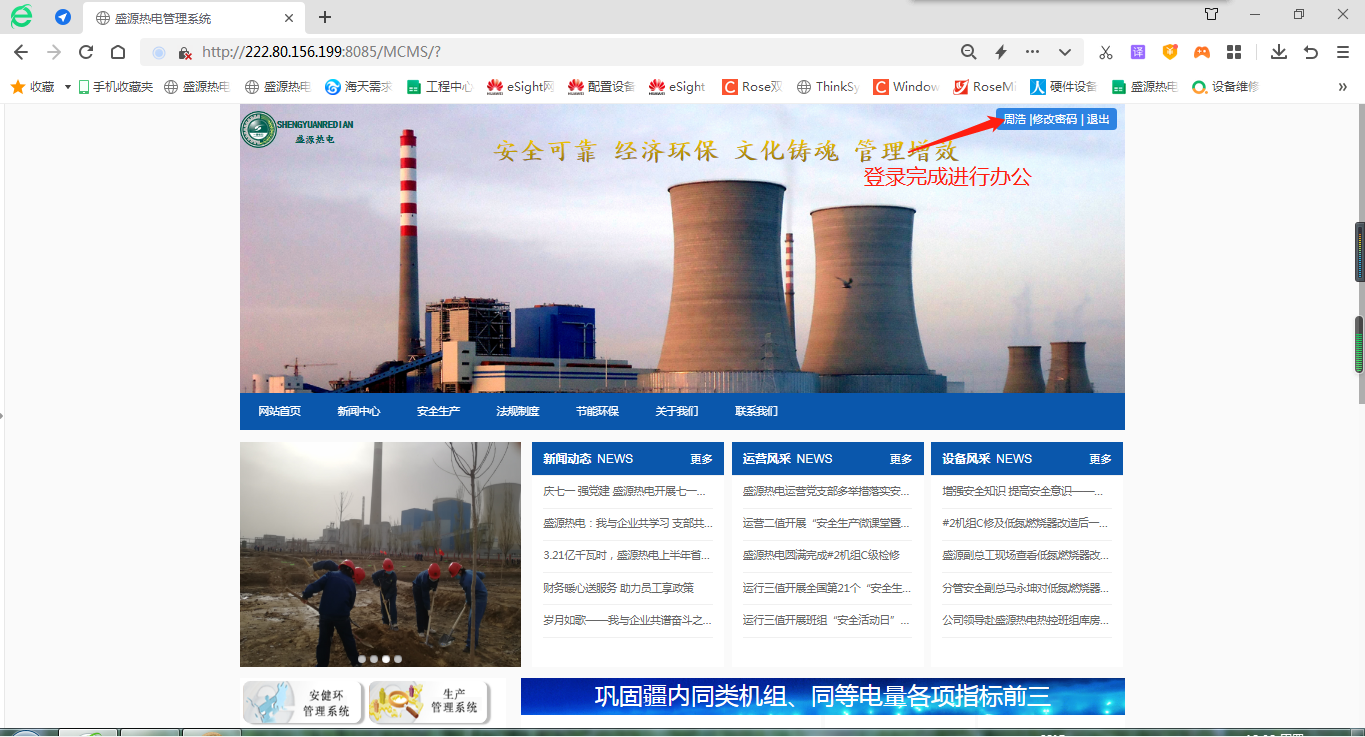Go back with the browser back arrow
The height and width of the screenshot is (737, 1365).
[x=20, y=52]
